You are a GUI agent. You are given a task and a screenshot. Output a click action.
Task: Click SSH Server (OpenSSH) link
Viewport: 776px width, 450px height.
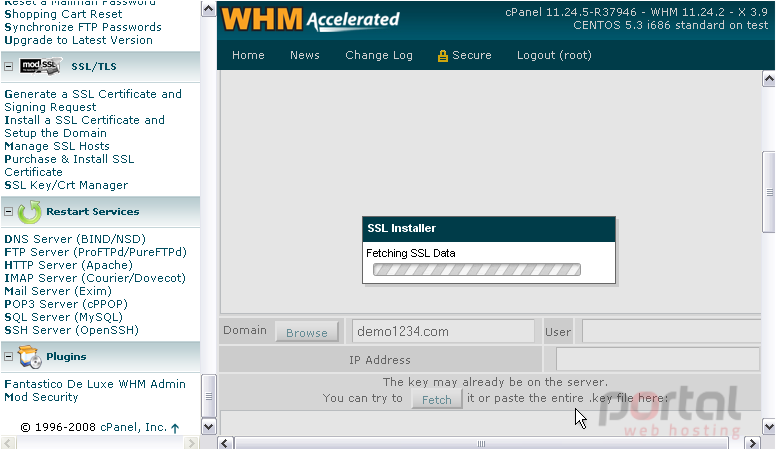point(71,330)
